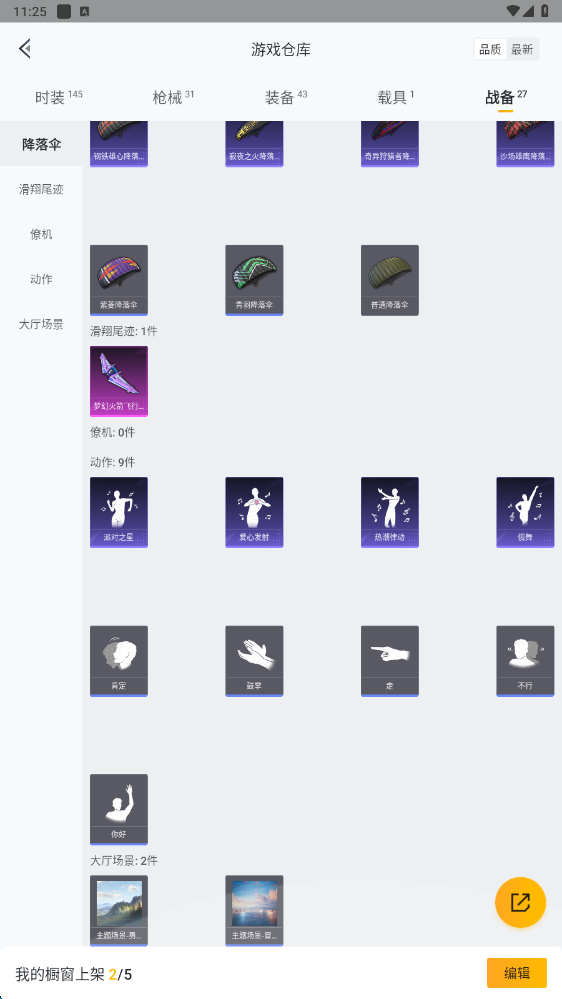Image resolution: width=562 pixels, height=999 pixels.
Task: Sort warehouse by 品质
Action: (490, 50)
